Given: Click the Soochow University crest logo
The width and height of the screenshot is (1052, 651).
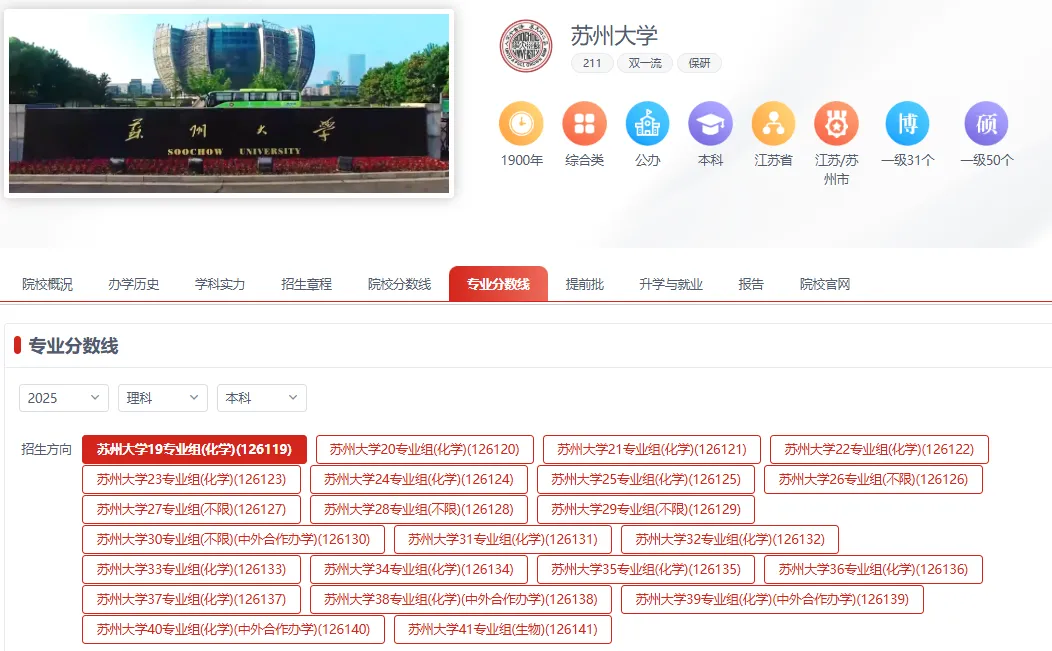Looking at the screenshot, I should 526,46.
